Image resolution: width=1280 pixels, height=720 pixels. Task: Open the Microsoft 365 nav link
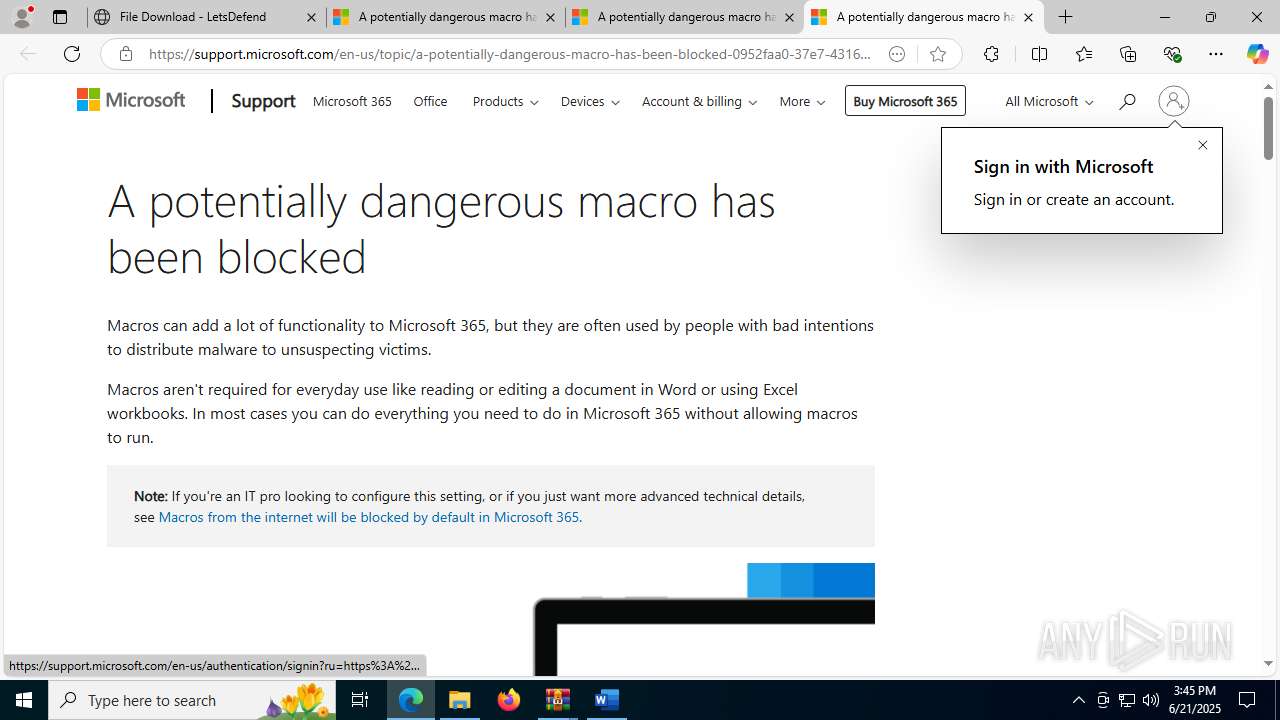coord(352,101)
